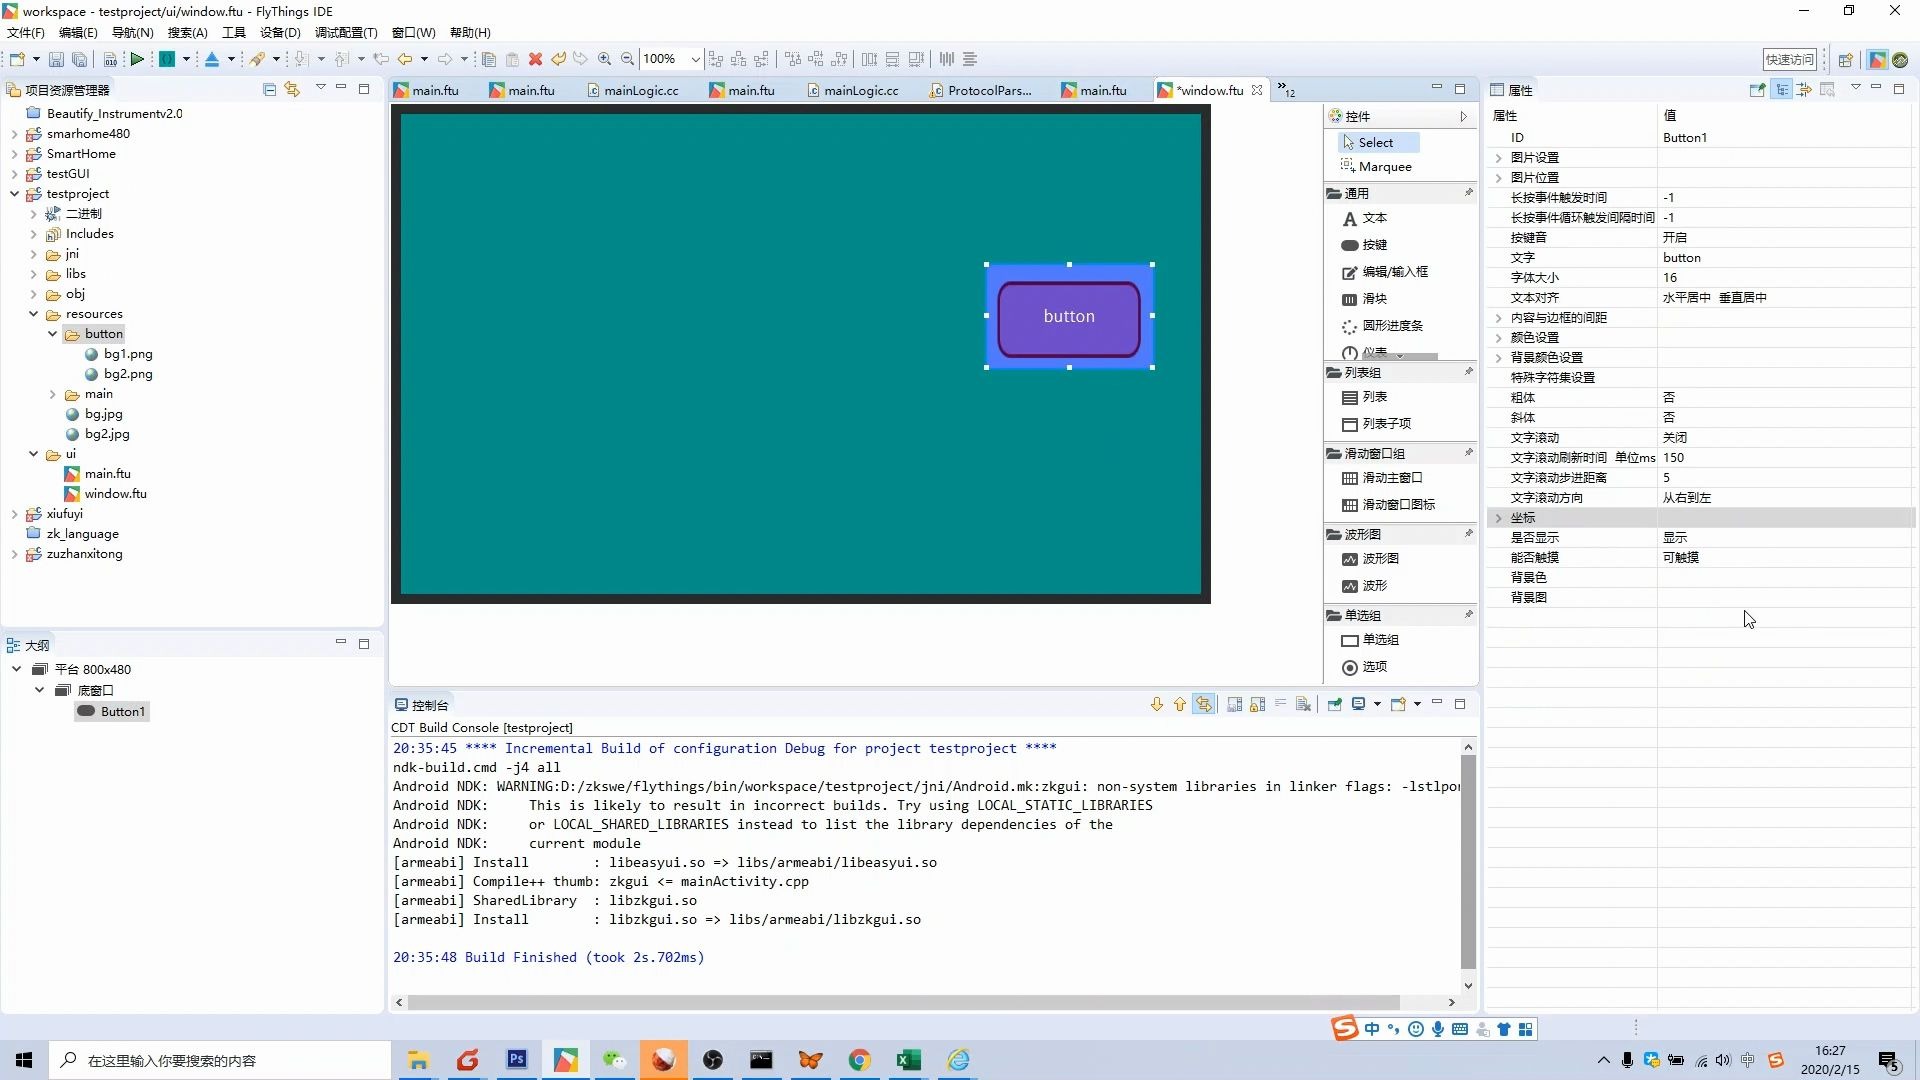This screenshot has width=1920, height=1080.
Task: Open the 工具 menu
Action: click(233, 32)
